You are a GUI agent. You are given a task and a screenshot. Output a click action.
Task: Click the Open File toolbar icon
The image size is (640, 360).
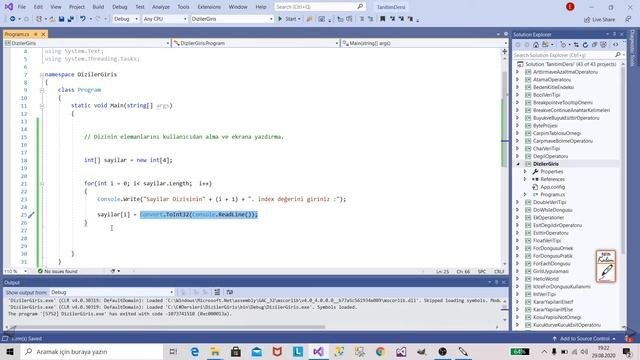point(52,19)
